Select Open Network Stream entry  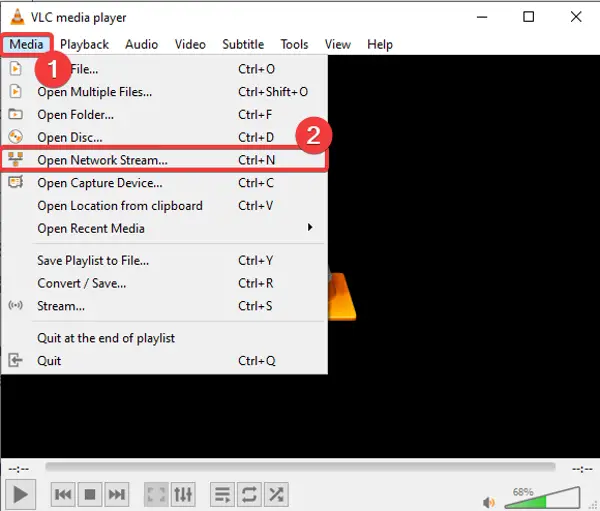(165, 160)
